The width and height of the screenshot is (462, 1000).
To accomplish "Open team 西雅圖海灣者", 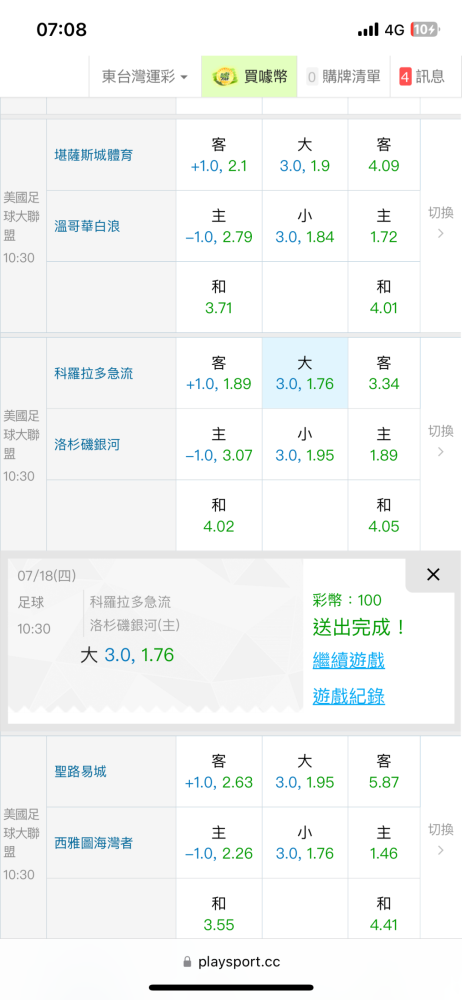I will coord(94,842).
